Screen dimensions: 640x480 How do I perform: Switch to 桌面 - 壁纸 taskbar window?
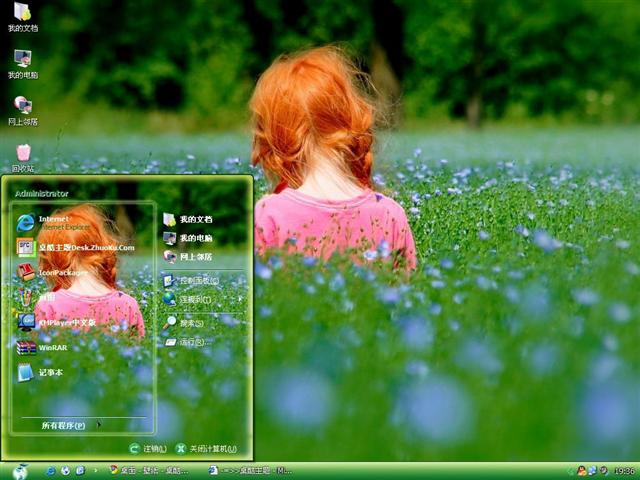coord(149,471)
